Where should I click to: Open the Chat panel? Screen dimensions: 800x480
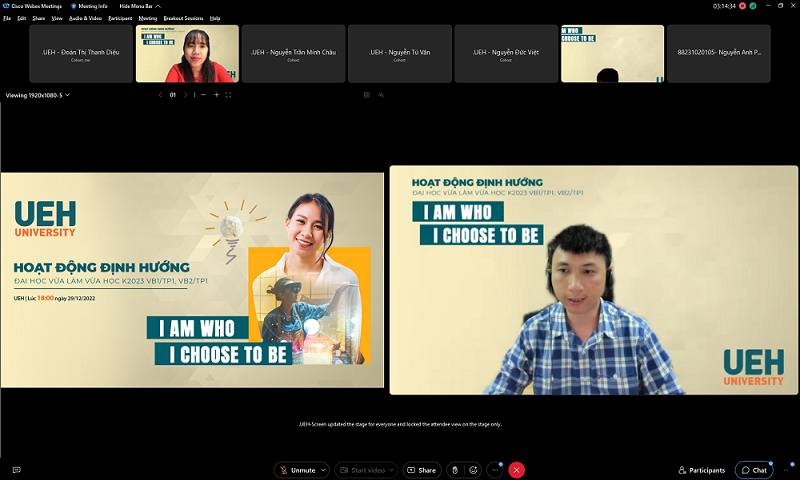754,470
